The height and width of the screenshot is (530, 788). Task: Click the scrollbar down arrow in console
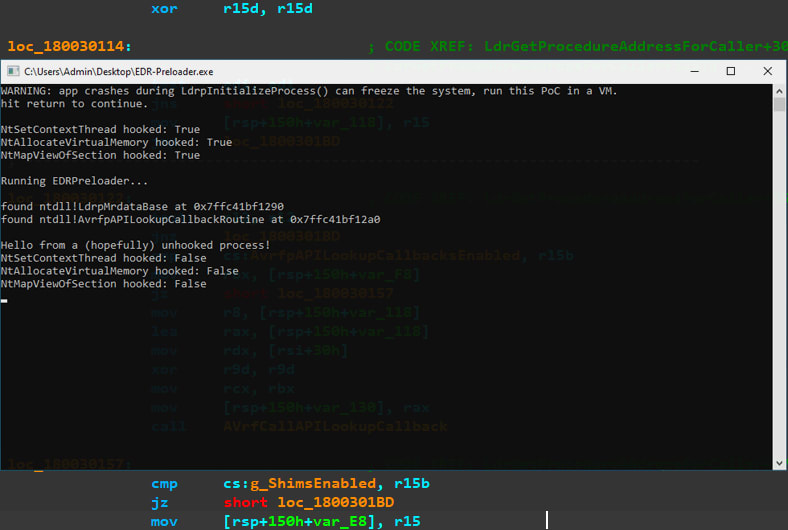tap(779, 462)
